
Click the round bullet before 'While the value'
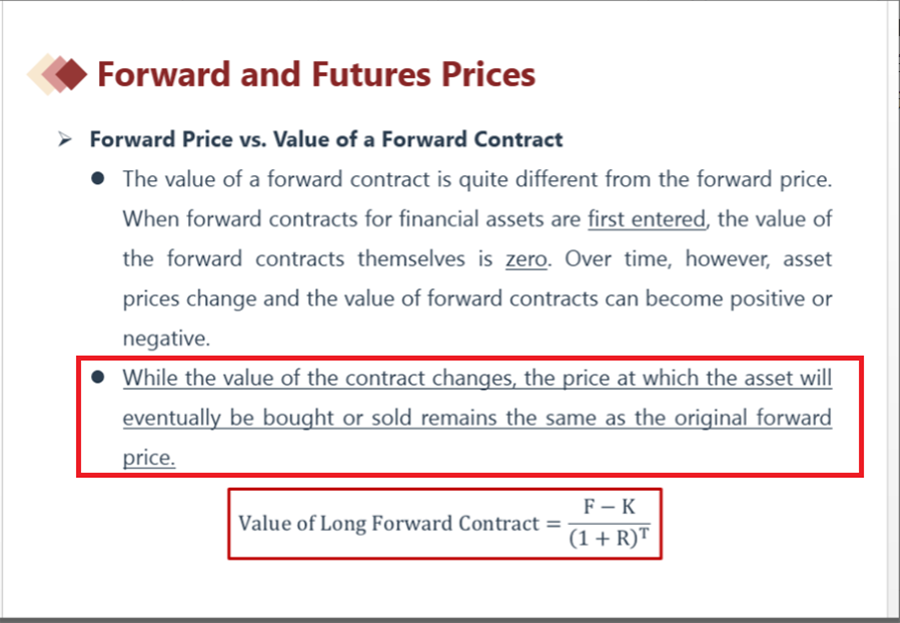point(98,377)
